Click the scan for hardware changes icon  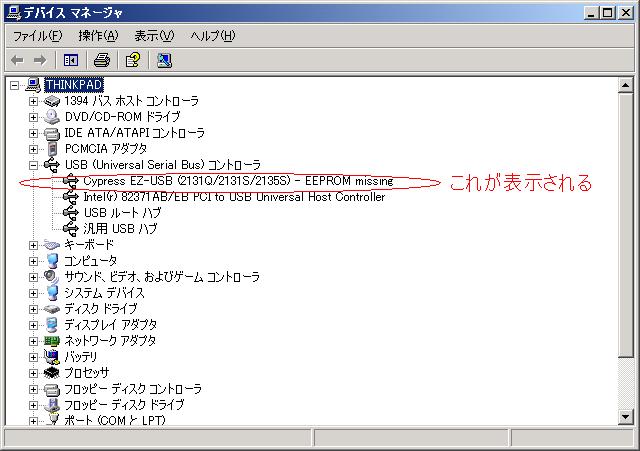pyautogui.click(x=164, y=60)
